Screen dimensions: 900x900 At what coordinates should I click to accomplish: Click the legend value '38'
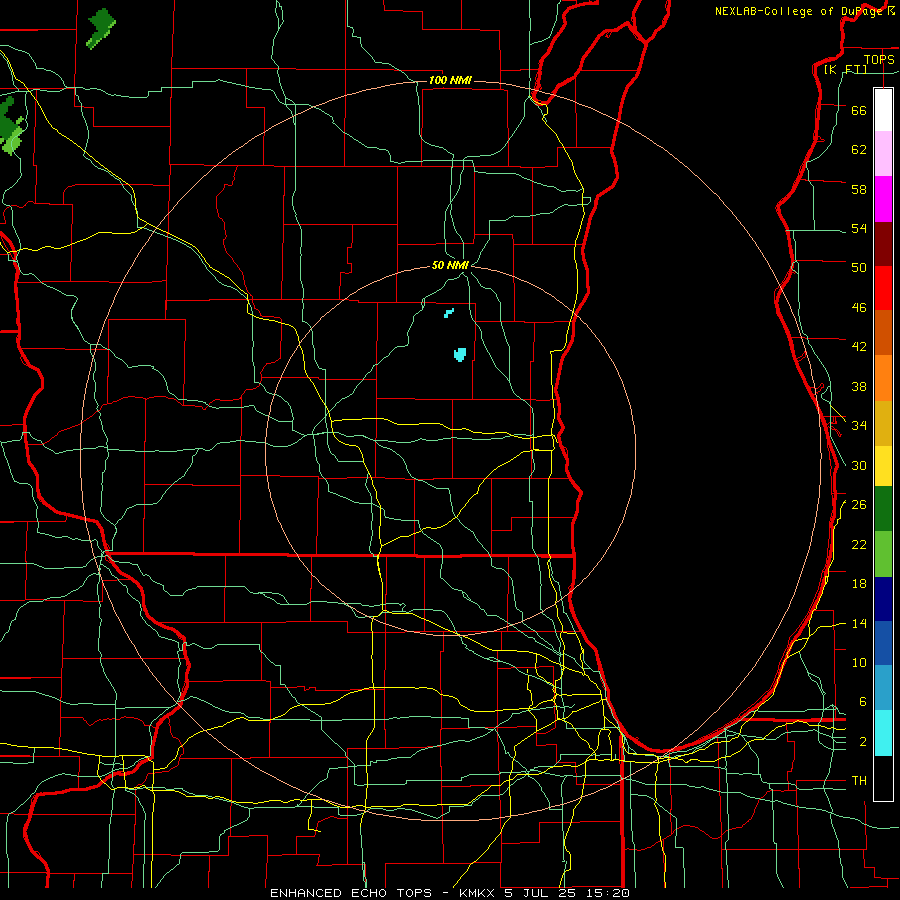point(859,386)
